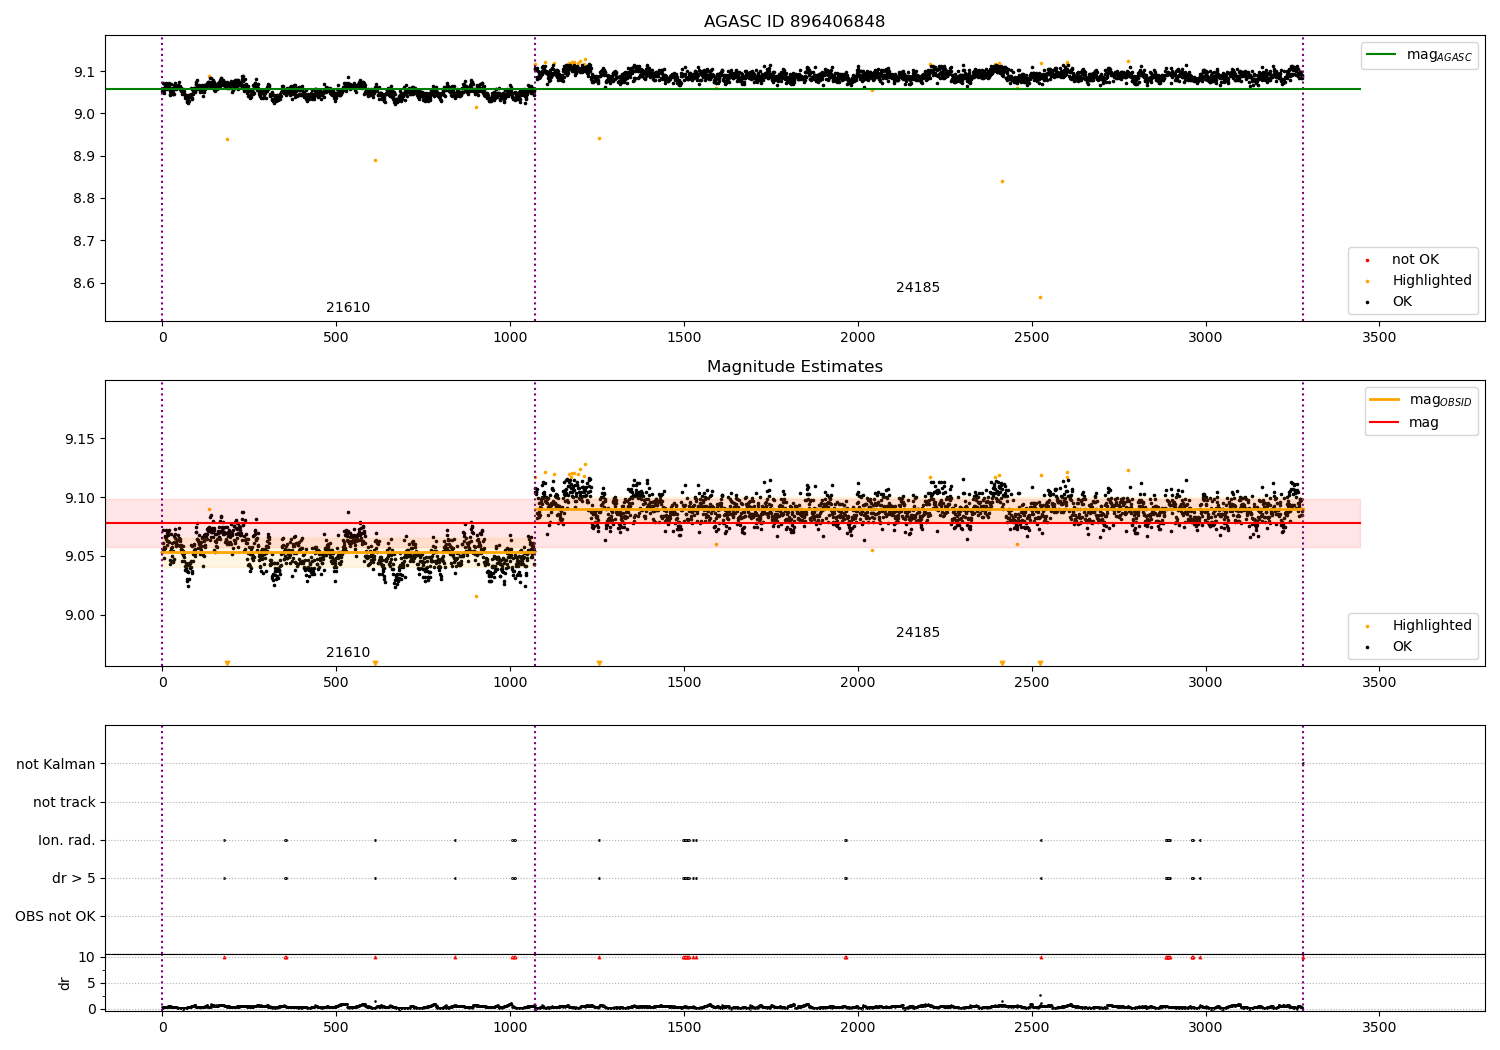Image resolution: width=1500 pixels, height=1050 pixels.
Task: Click the 'not track' row label
Action: tap(64, 802)
